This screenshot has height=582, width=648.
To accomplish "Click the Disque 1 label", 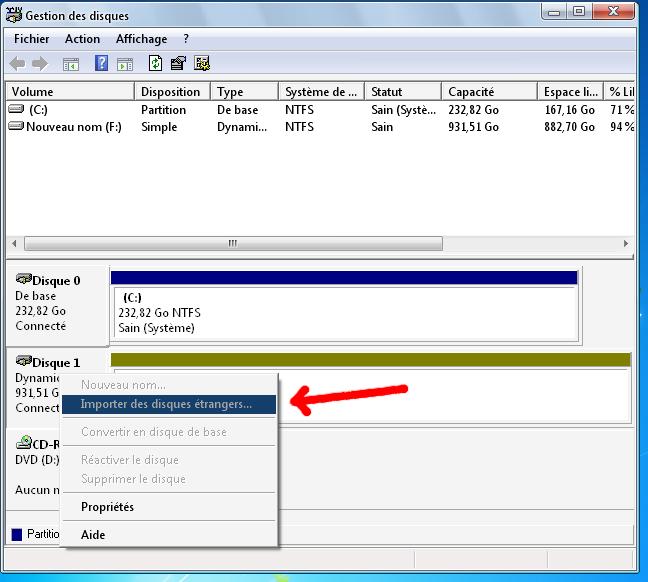I will 56,363.
